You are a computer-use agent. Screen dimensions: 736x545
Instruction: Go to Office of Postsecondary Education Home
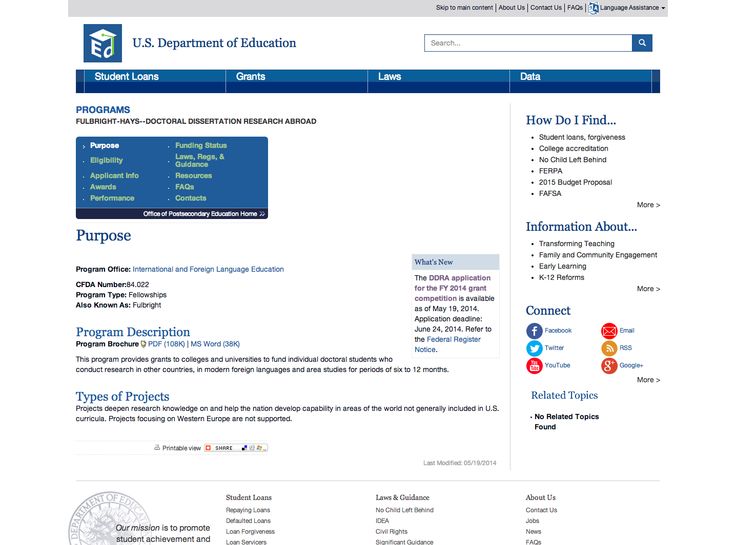204,214
